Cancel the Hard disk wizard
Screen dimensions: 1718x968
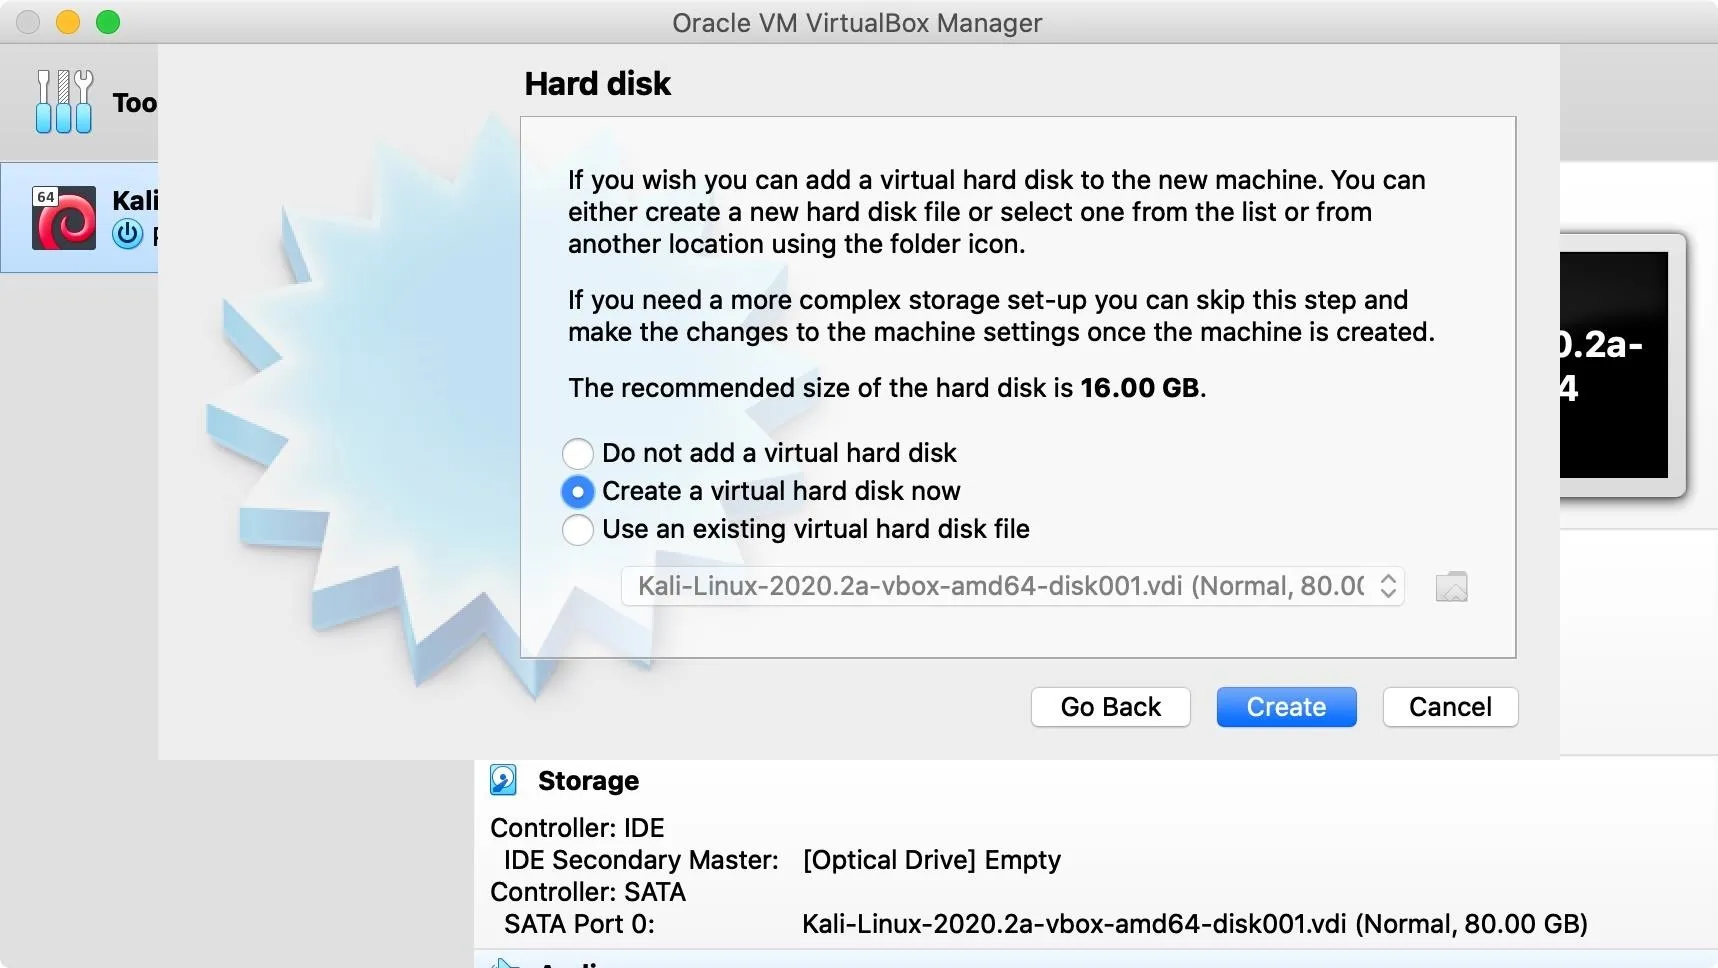point(1450,707)
